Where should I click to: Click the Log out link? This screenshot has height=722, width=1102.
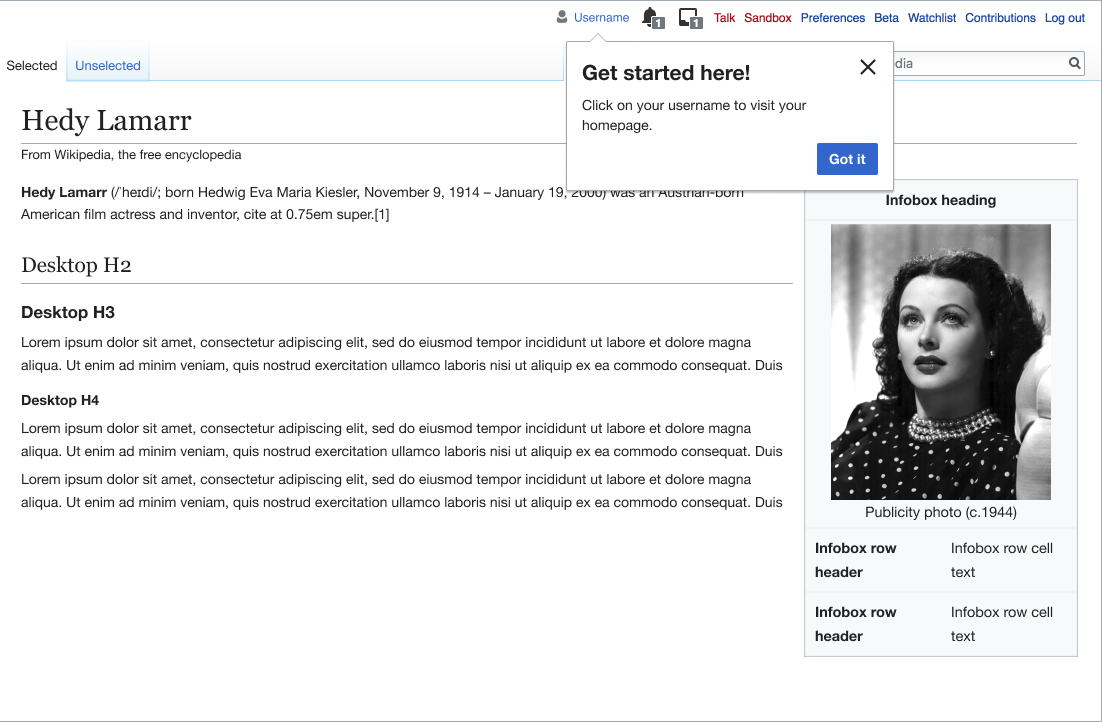point(1064,18)
